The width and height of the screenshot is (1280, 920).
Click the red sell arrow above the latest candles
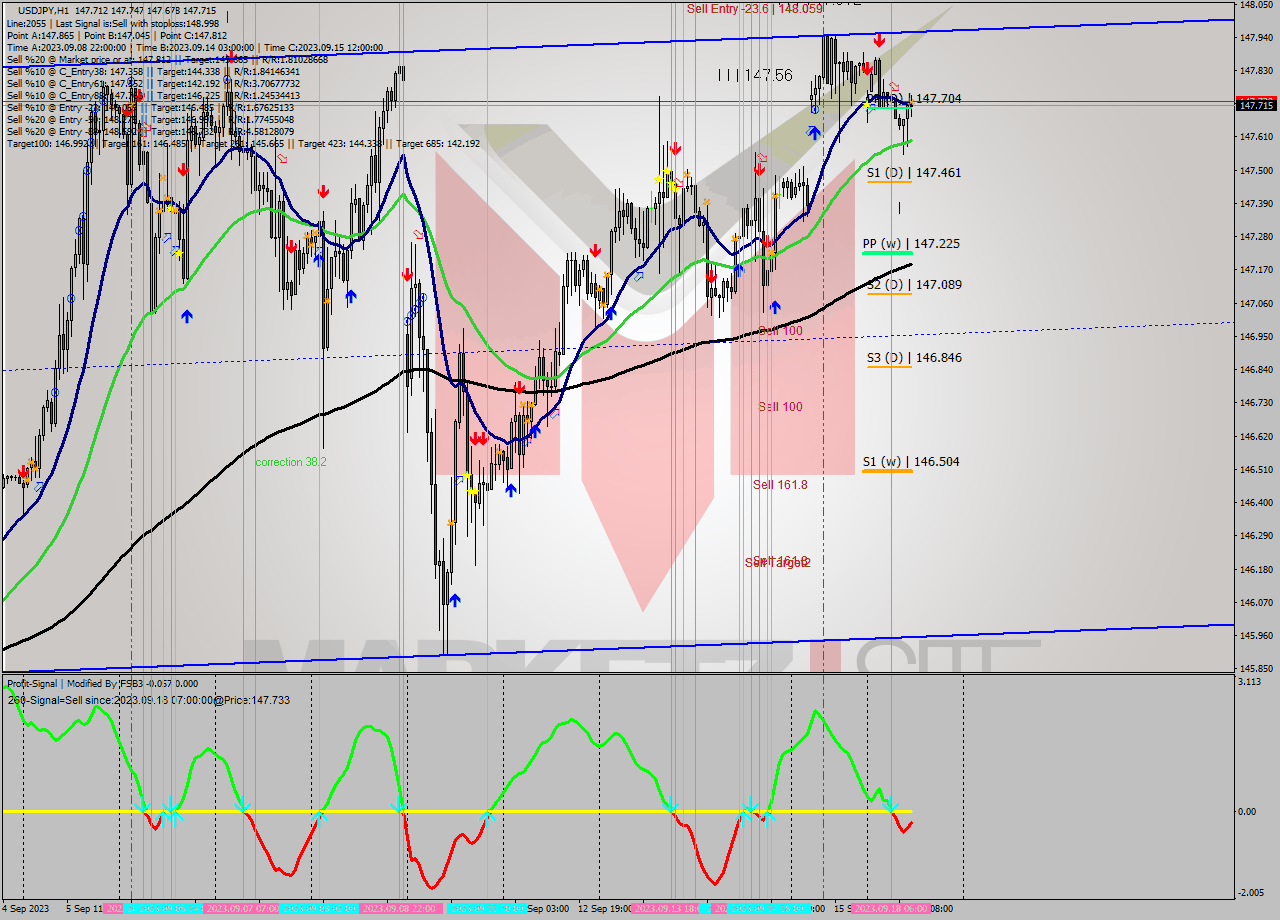880,41
